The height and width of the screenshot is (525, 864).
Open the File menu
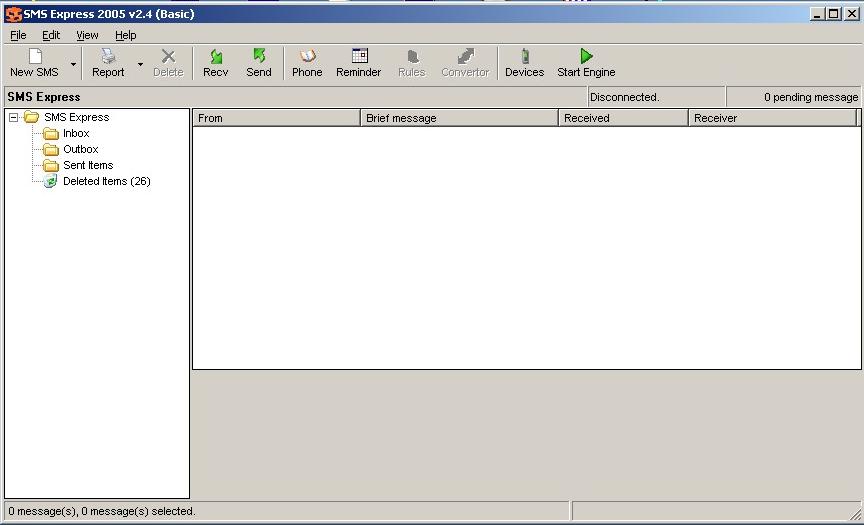tap(18, 35)
